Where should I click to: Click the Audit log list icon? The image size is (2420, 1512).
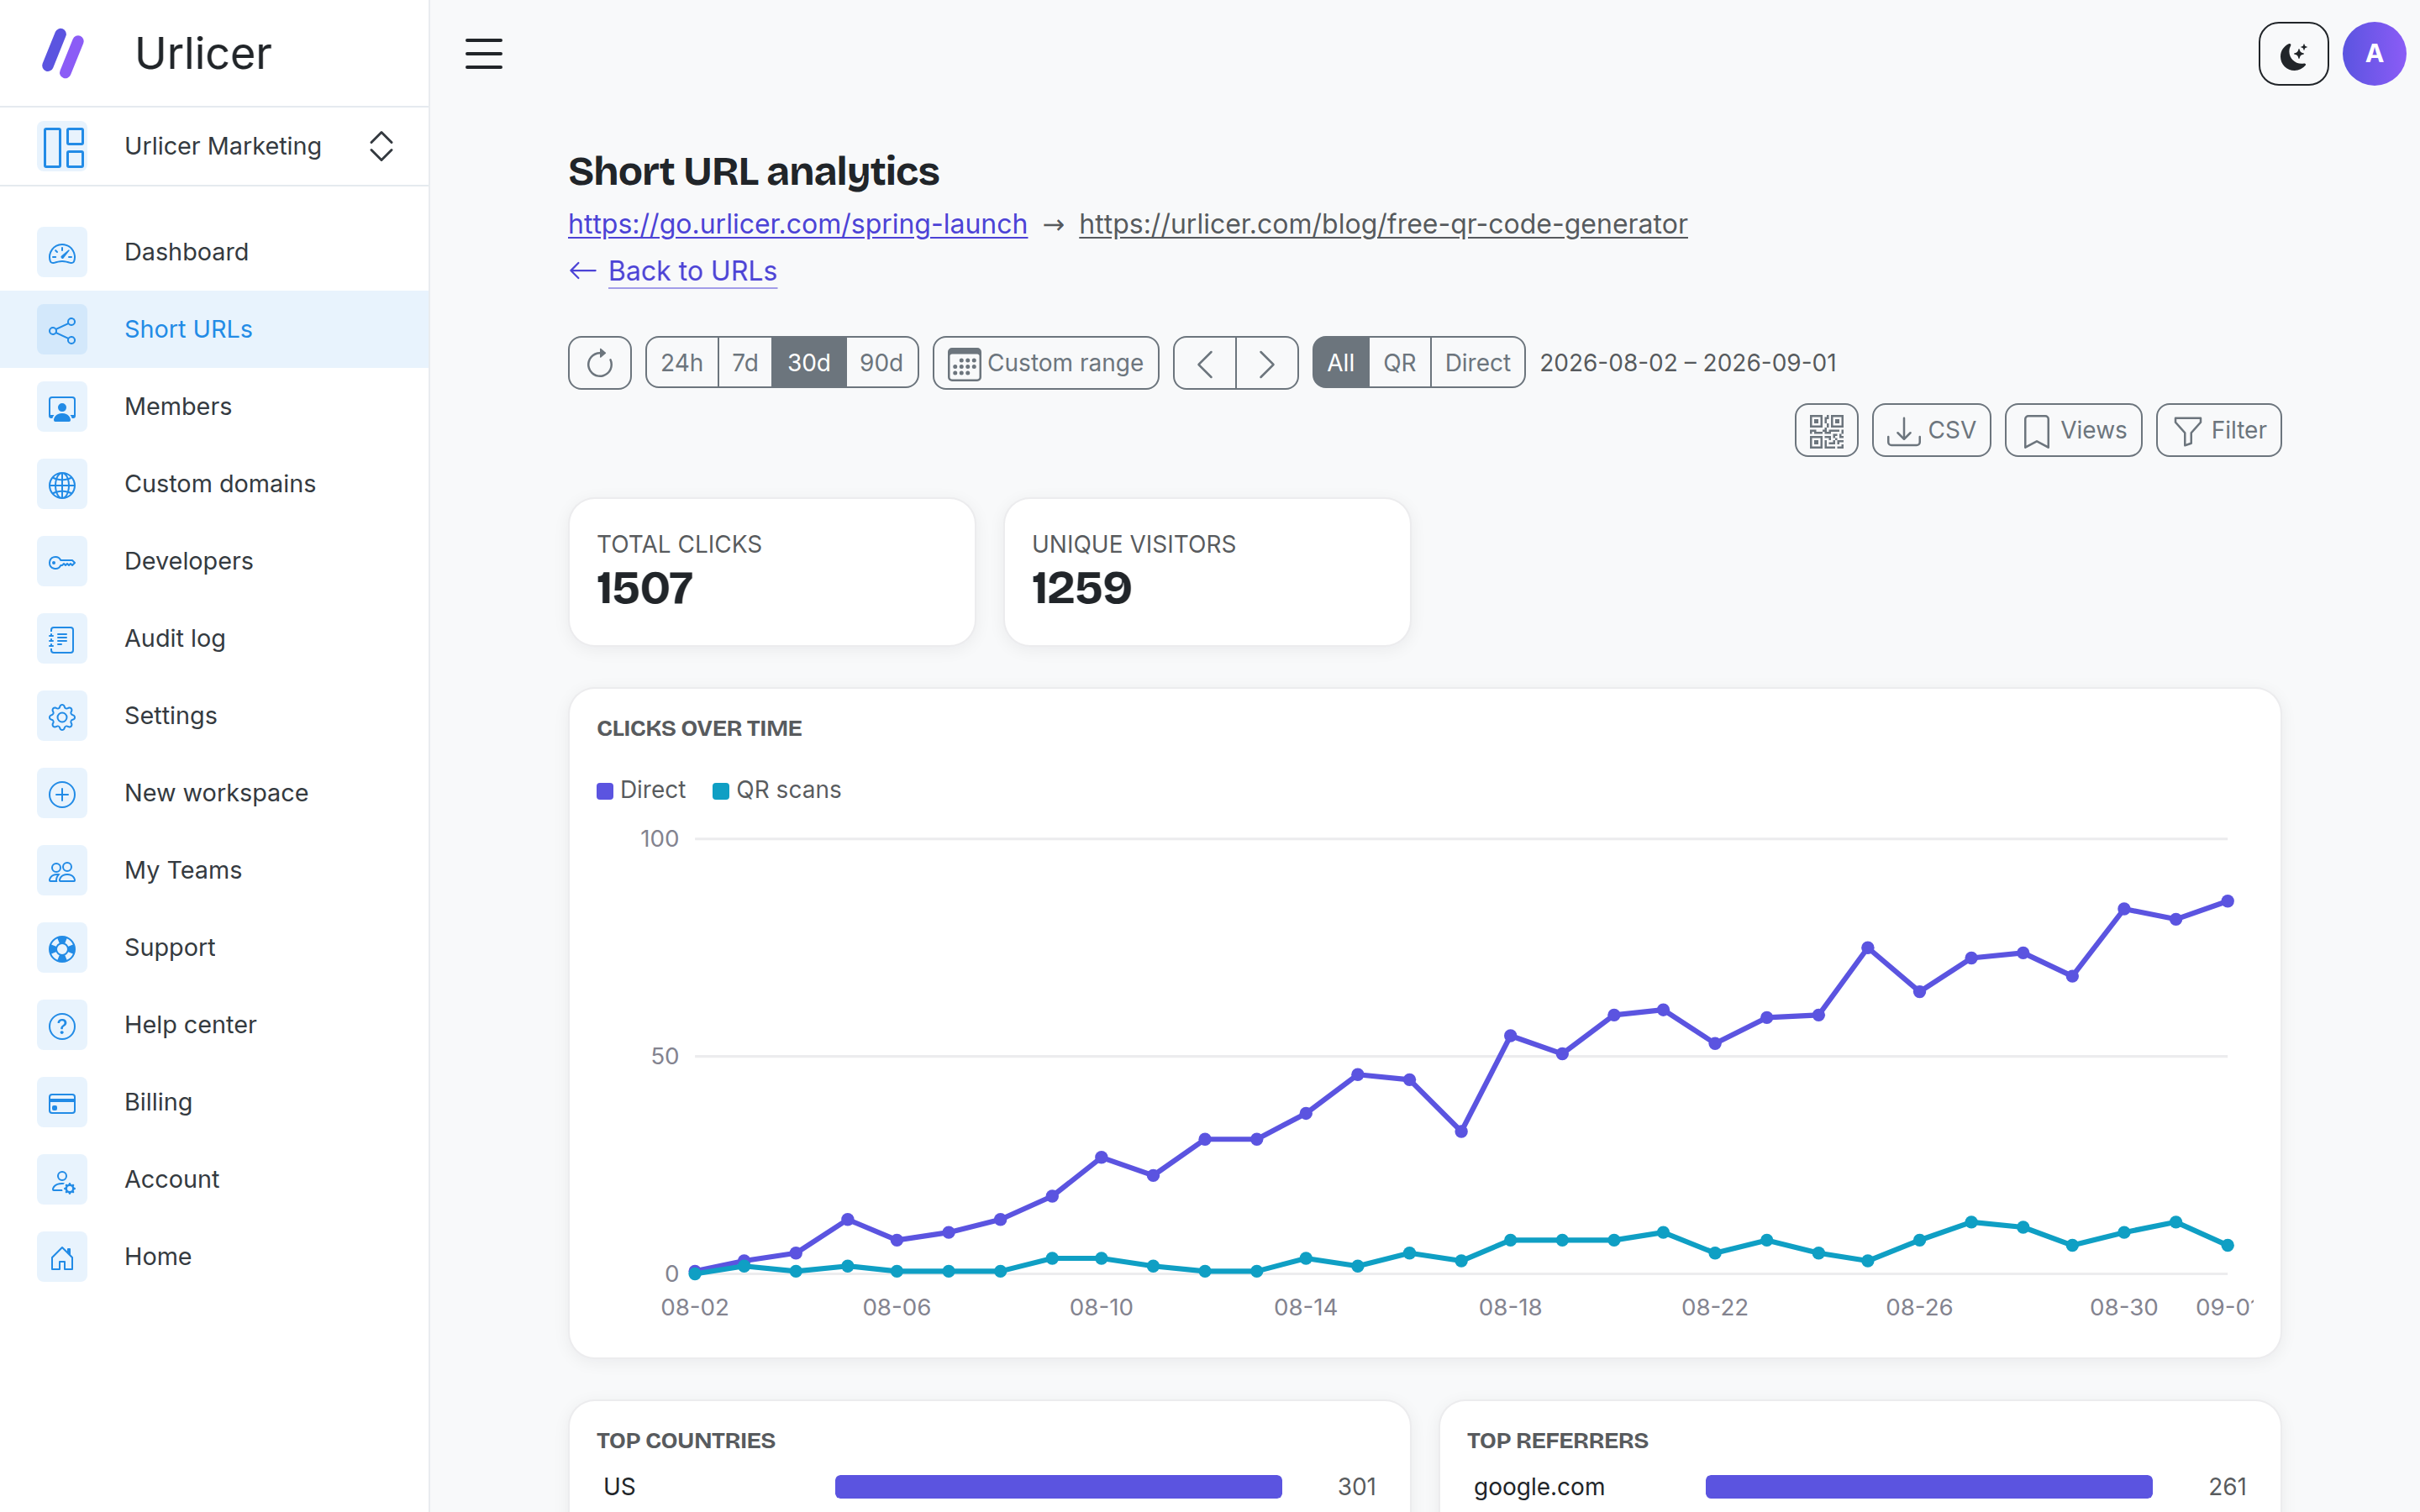coord(62,638)
